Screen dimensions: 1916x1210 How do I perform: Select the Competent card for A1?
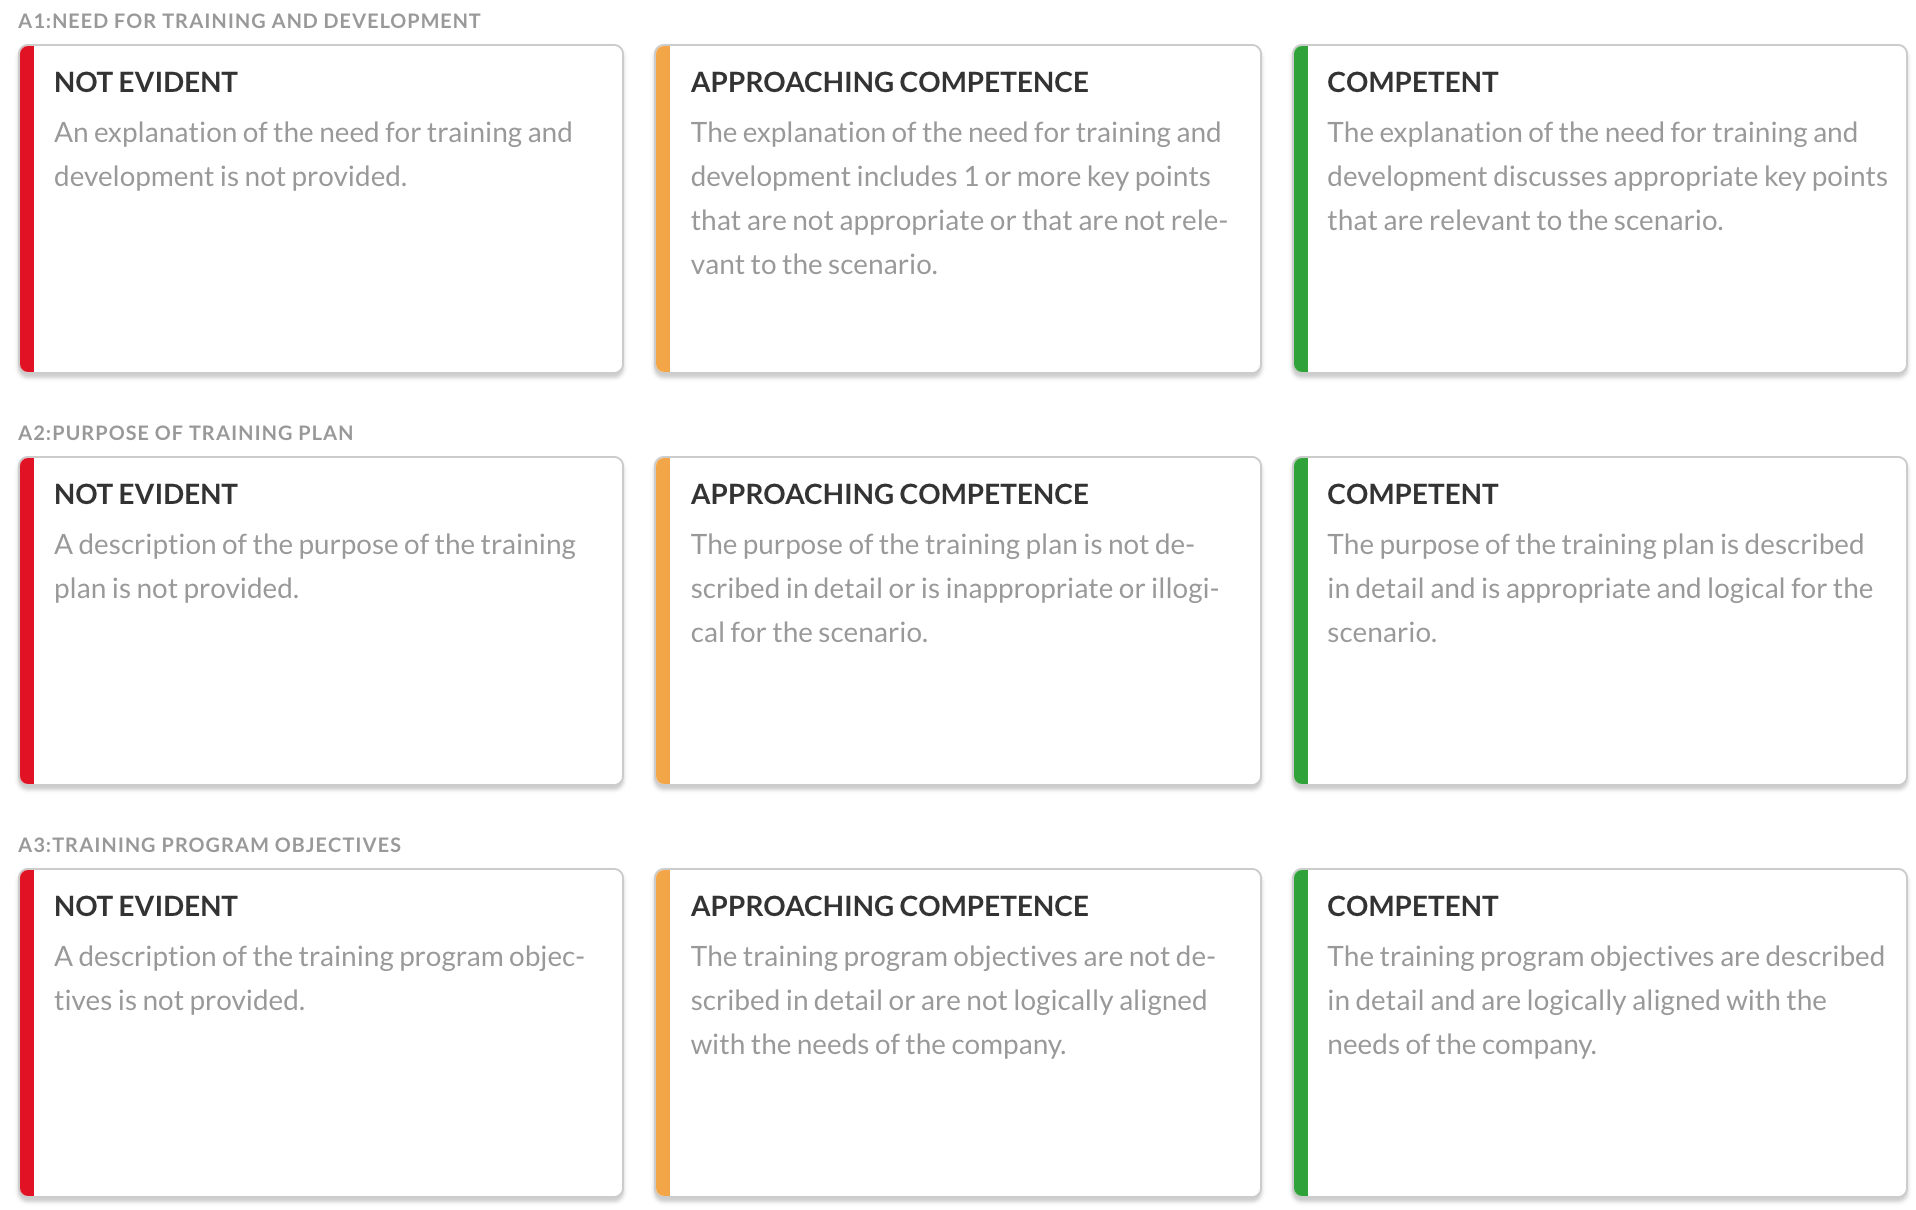click(1600, 209)
